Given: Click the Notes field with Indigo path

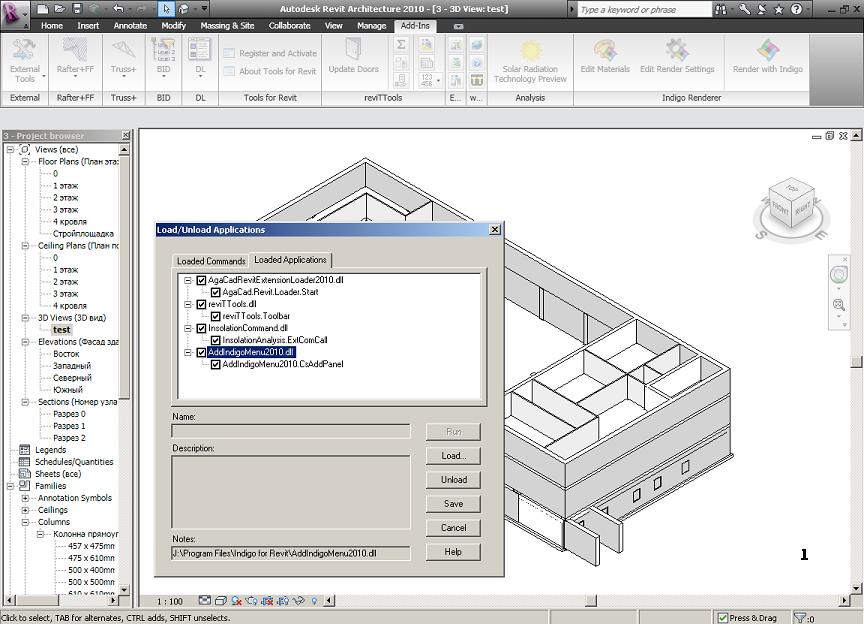Looking at the screenshot, I should tap(291, 553).
